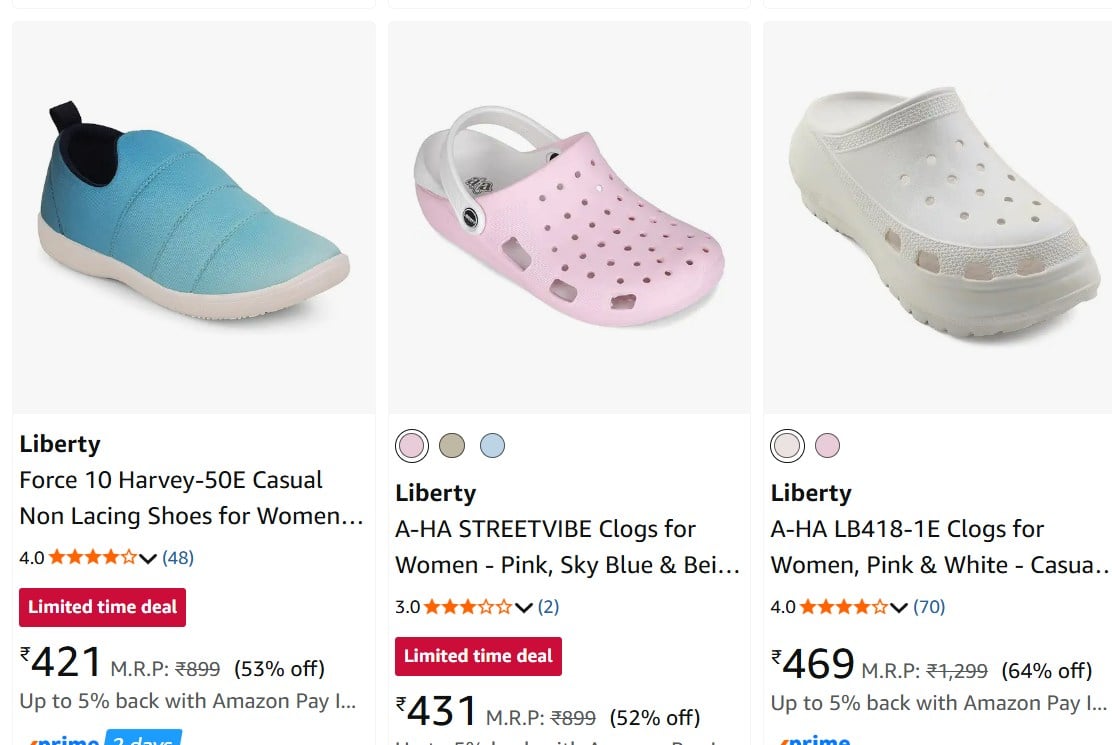Open the pink STREETVIBE clog image
The image size is (1112, 745).
(569, 218)
